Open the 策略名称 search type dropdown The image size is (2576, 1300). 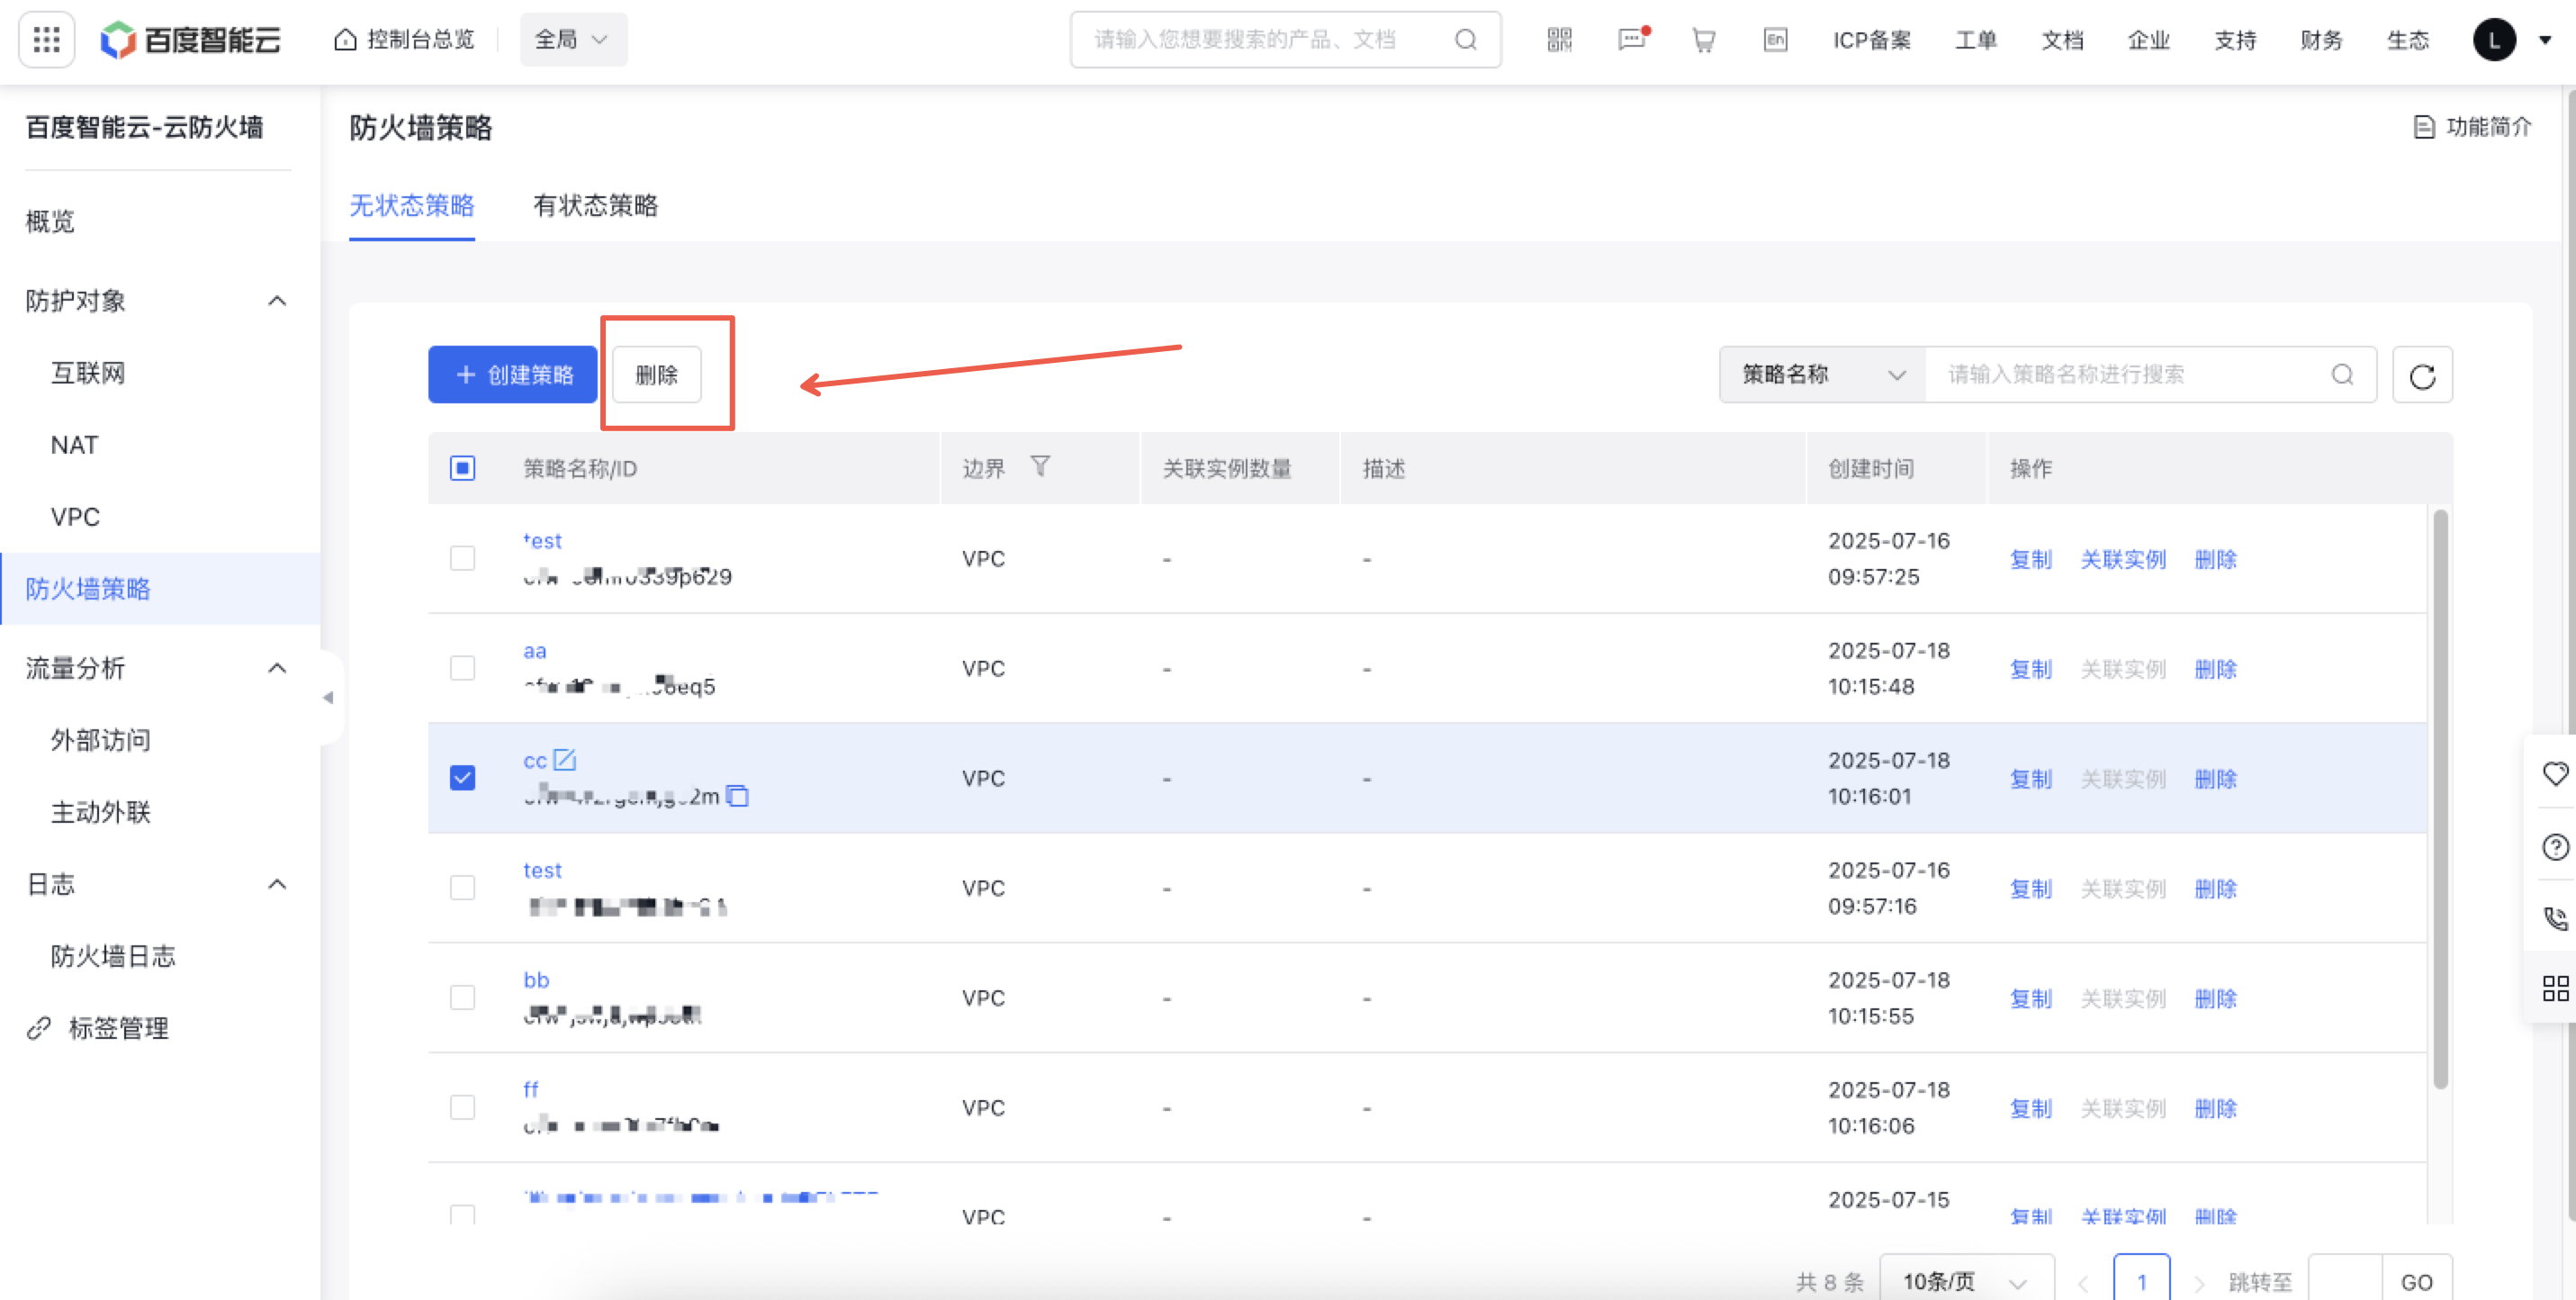(x=1822, y=375)
